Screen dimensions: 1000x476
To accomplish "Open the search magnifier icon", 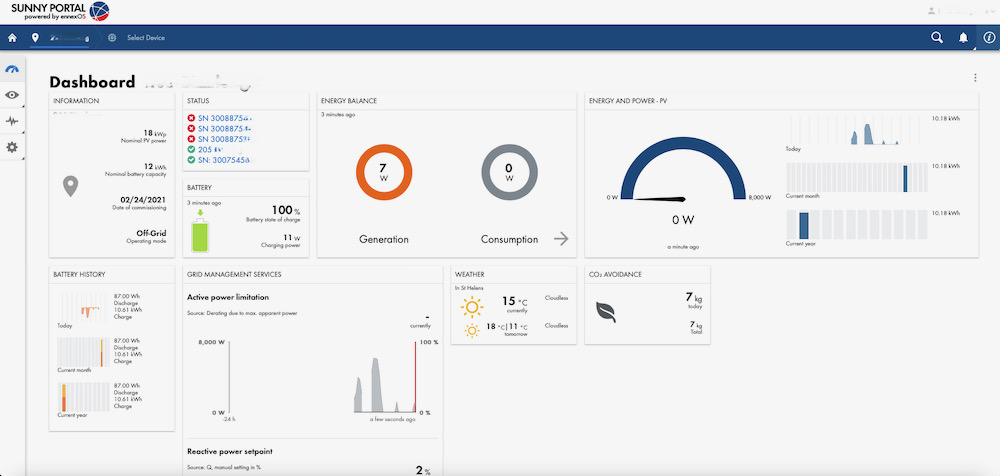I will click(937, 38).
